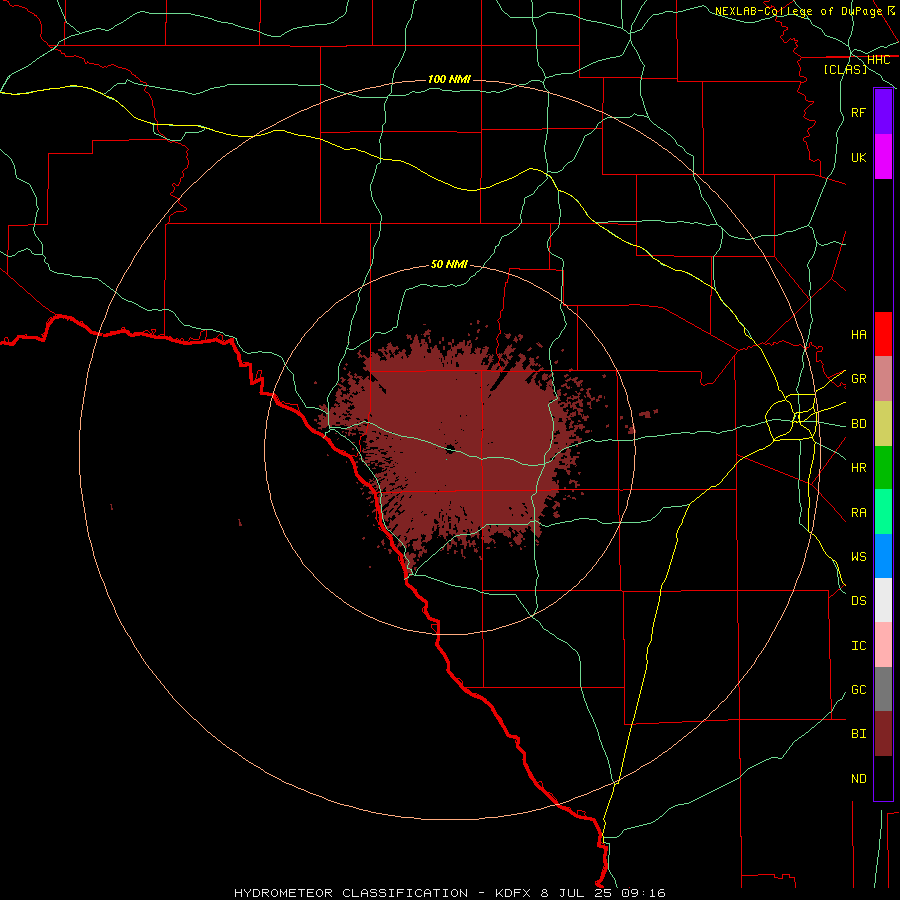Click the HR heavy rain green swatch
900x900 pixels.
pyautogui.click(x=883, y=468)
